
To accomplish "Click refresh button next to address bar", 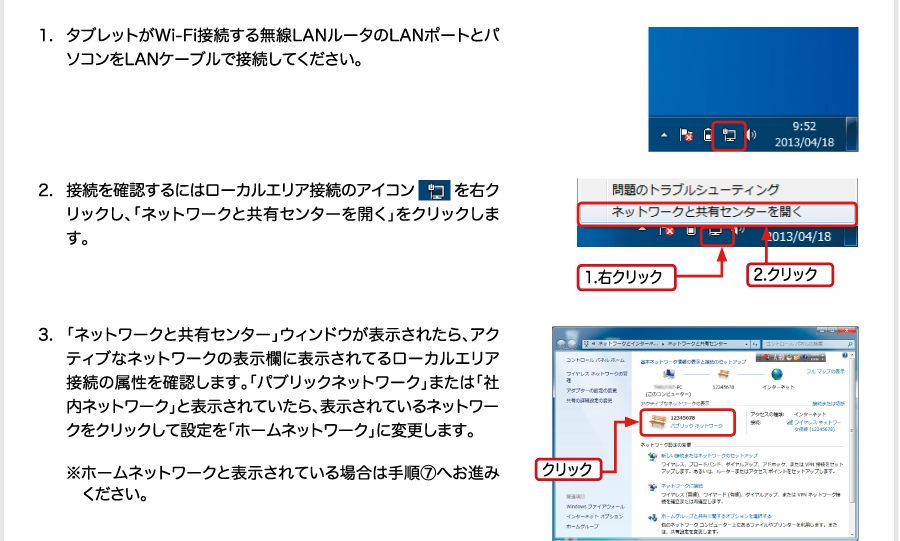I will [x=755, y=344].
